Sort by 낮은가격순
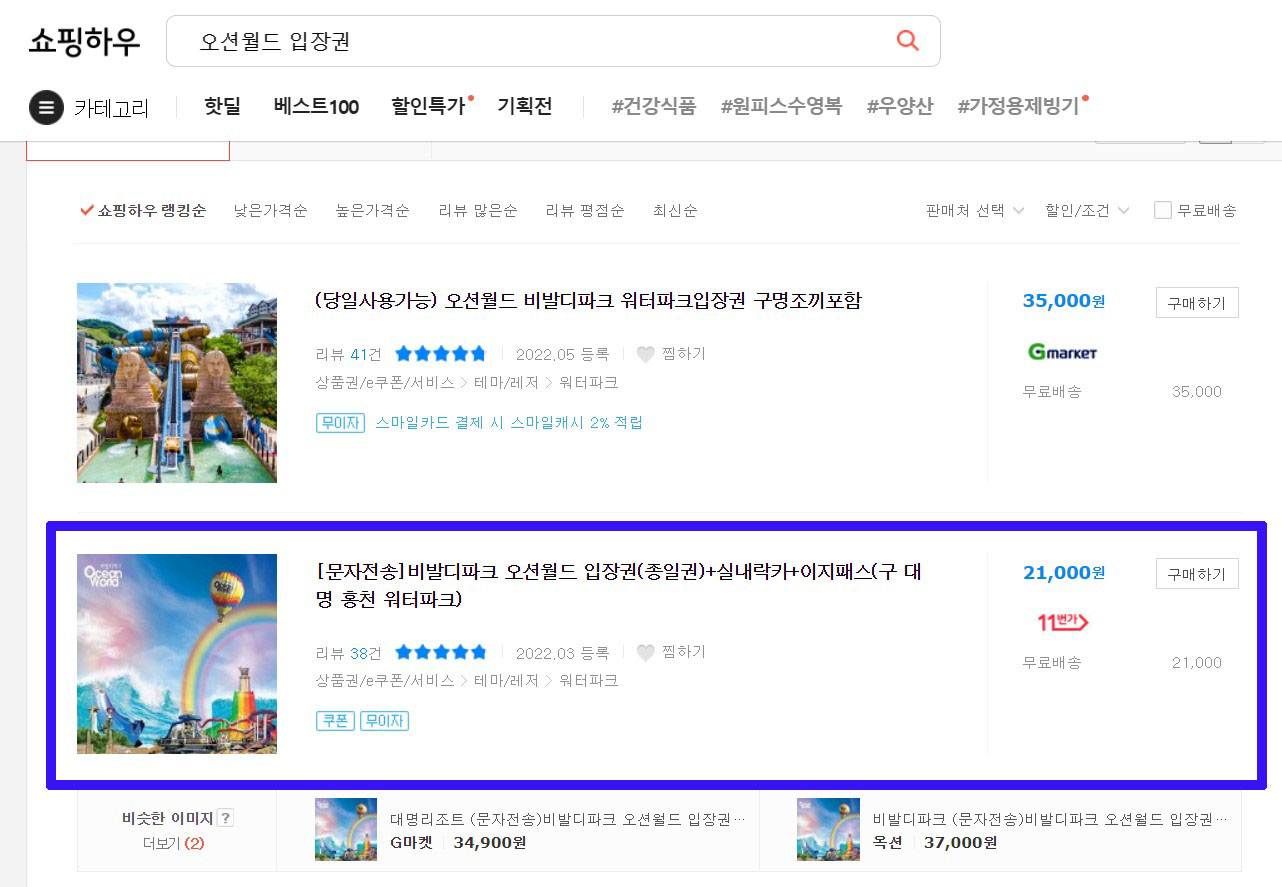The image size is (1282, 887). tap(270, 210)
